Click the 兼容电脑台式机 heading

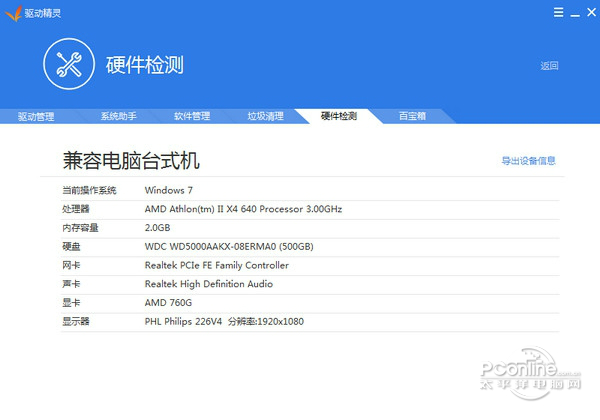[x=131, y=160]
